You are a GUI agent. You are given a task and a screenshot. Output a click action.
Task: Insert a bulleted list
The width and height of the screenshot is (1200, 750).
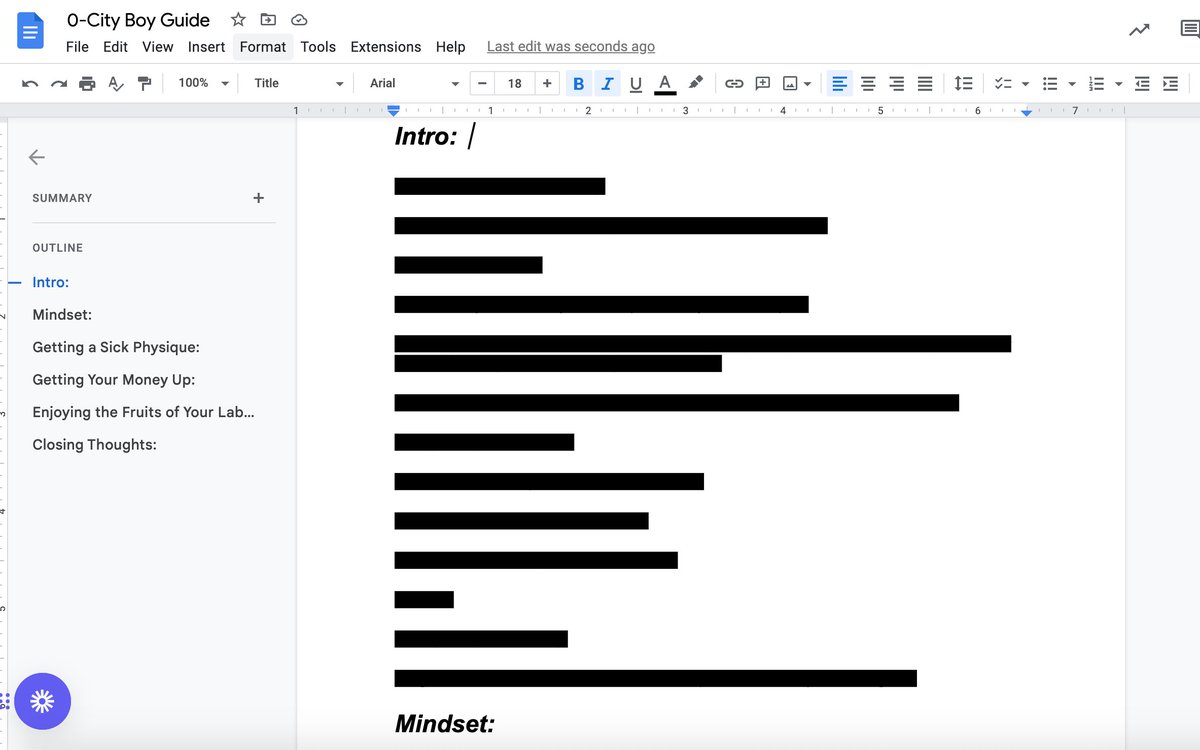coord(1050,83)
